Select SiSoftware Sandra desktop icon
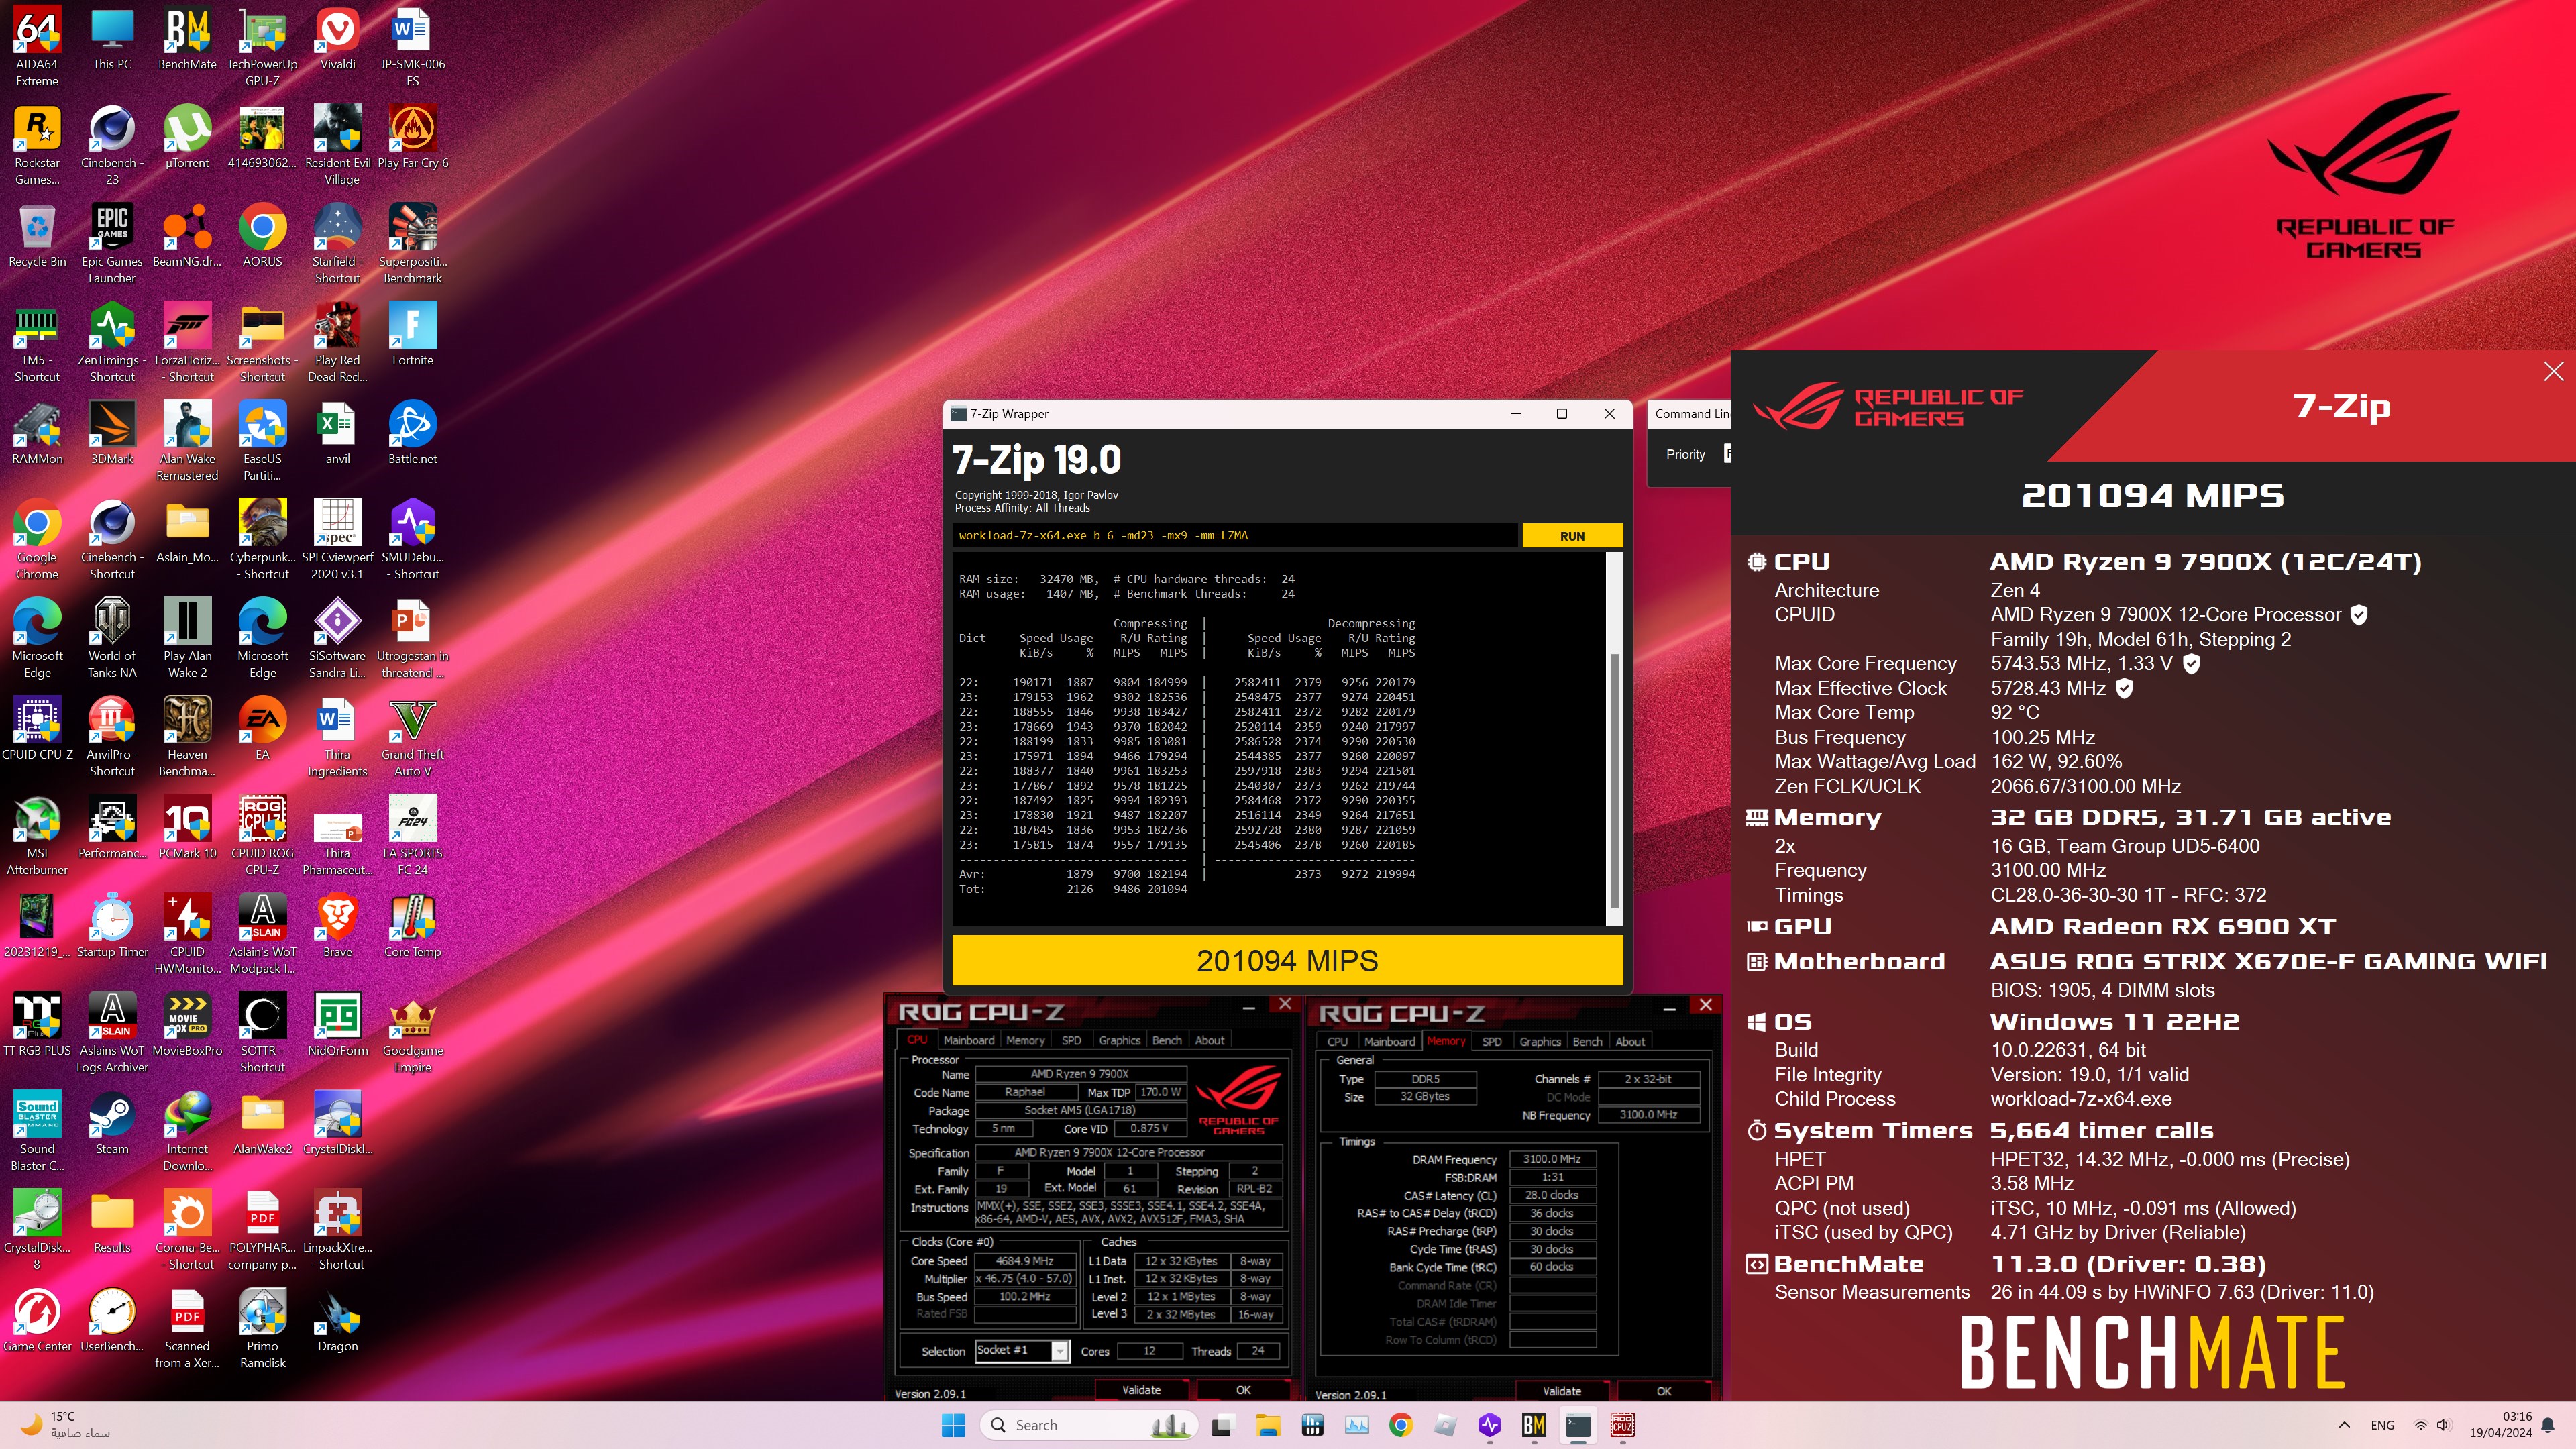Screen dimensions: 2576x1449 pos(337,638)
